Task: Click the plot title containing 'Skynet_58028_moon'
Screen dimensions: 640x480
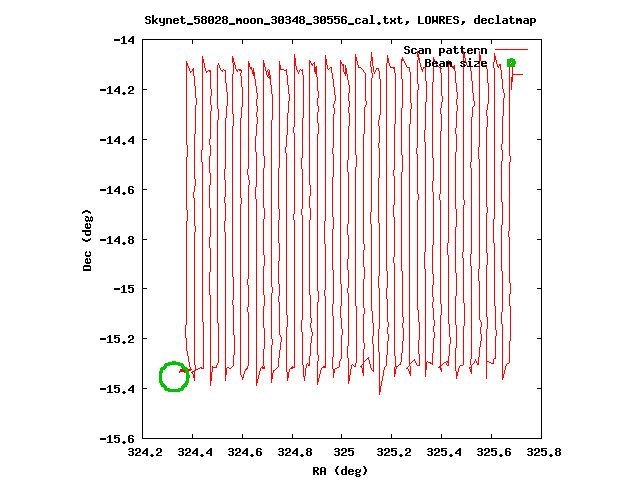Action: (x=340, y=20)
